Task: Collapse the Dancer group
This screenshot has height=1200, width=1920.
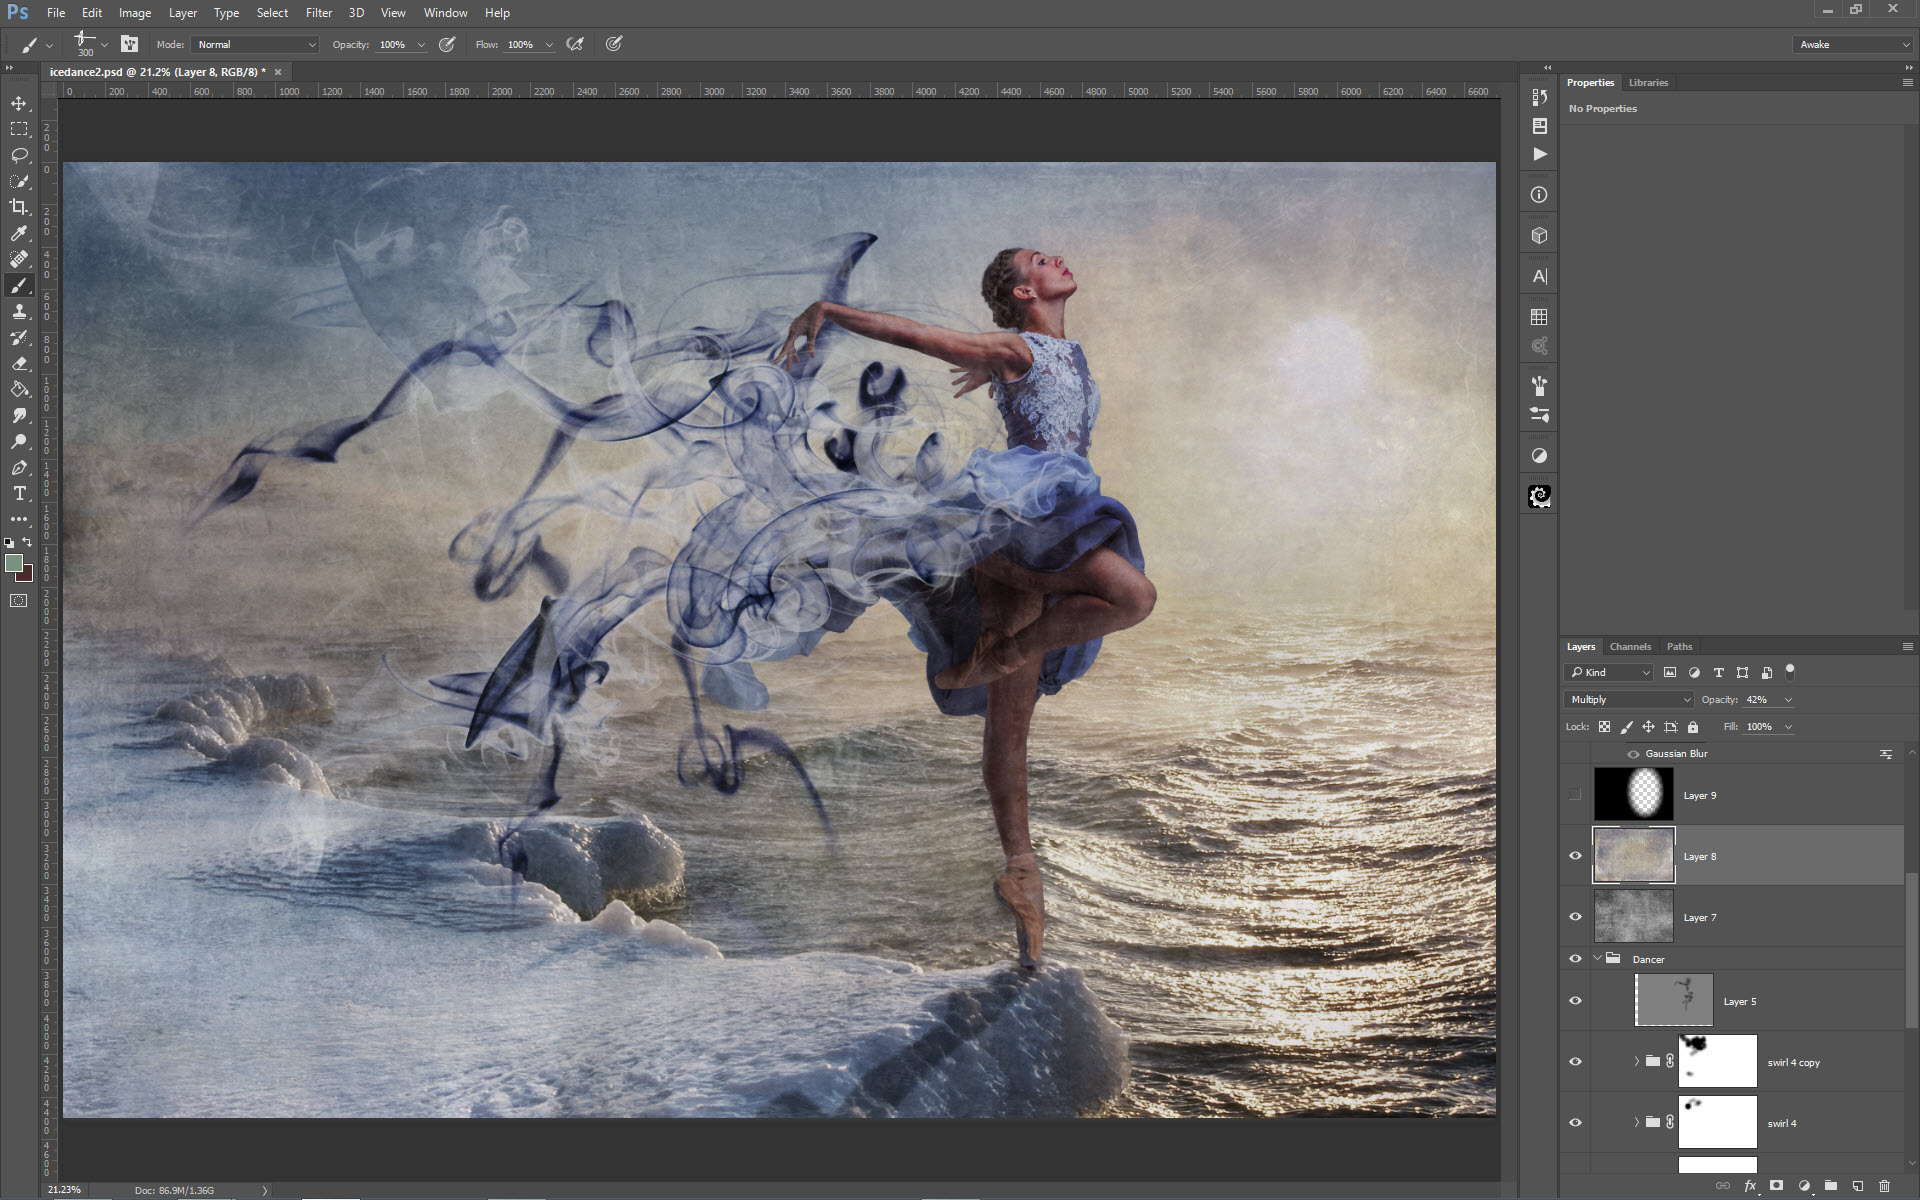Action: pos(1597,959)
